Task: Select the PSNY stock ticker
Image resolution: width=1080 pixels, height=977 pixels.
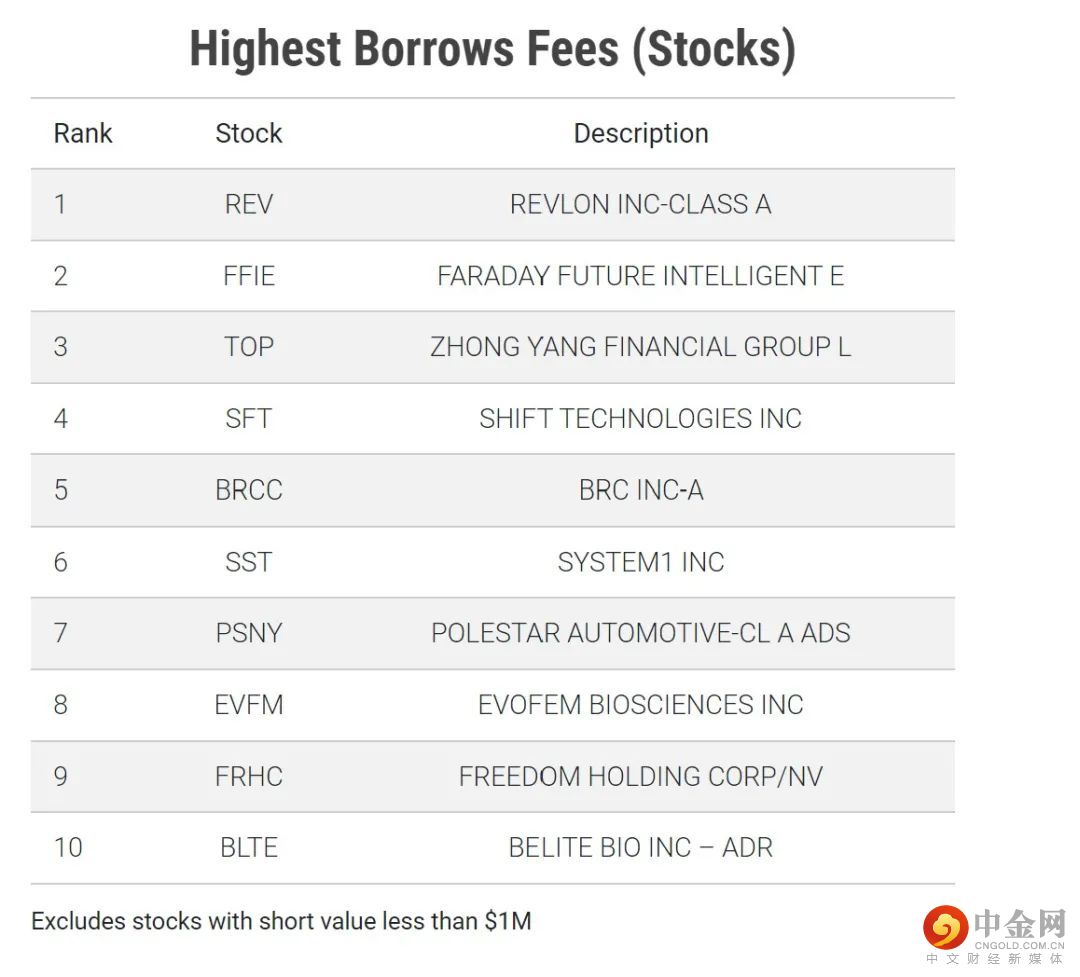Action: point(249,633)
